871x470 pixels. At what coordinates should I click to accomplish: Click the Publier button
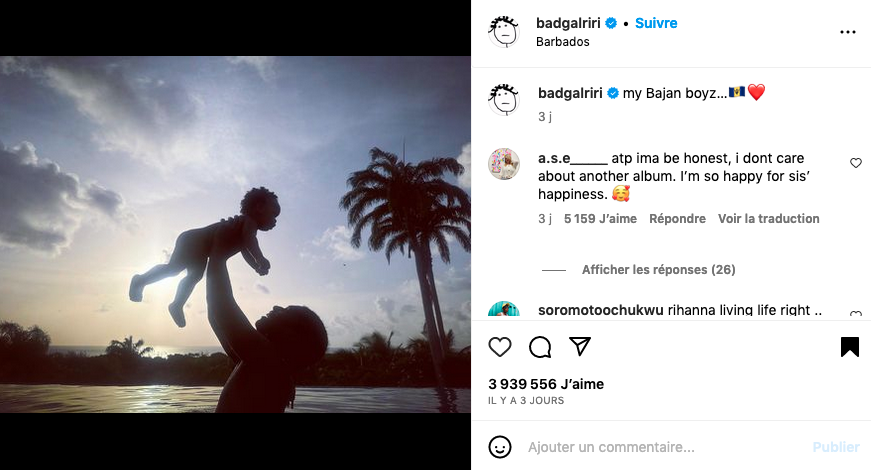tap(836, 447)
